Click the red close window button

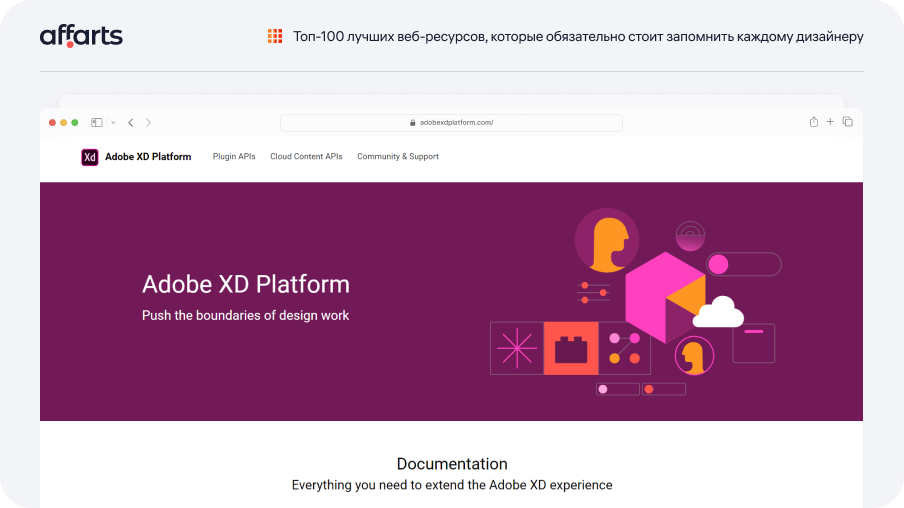[52, 122]
